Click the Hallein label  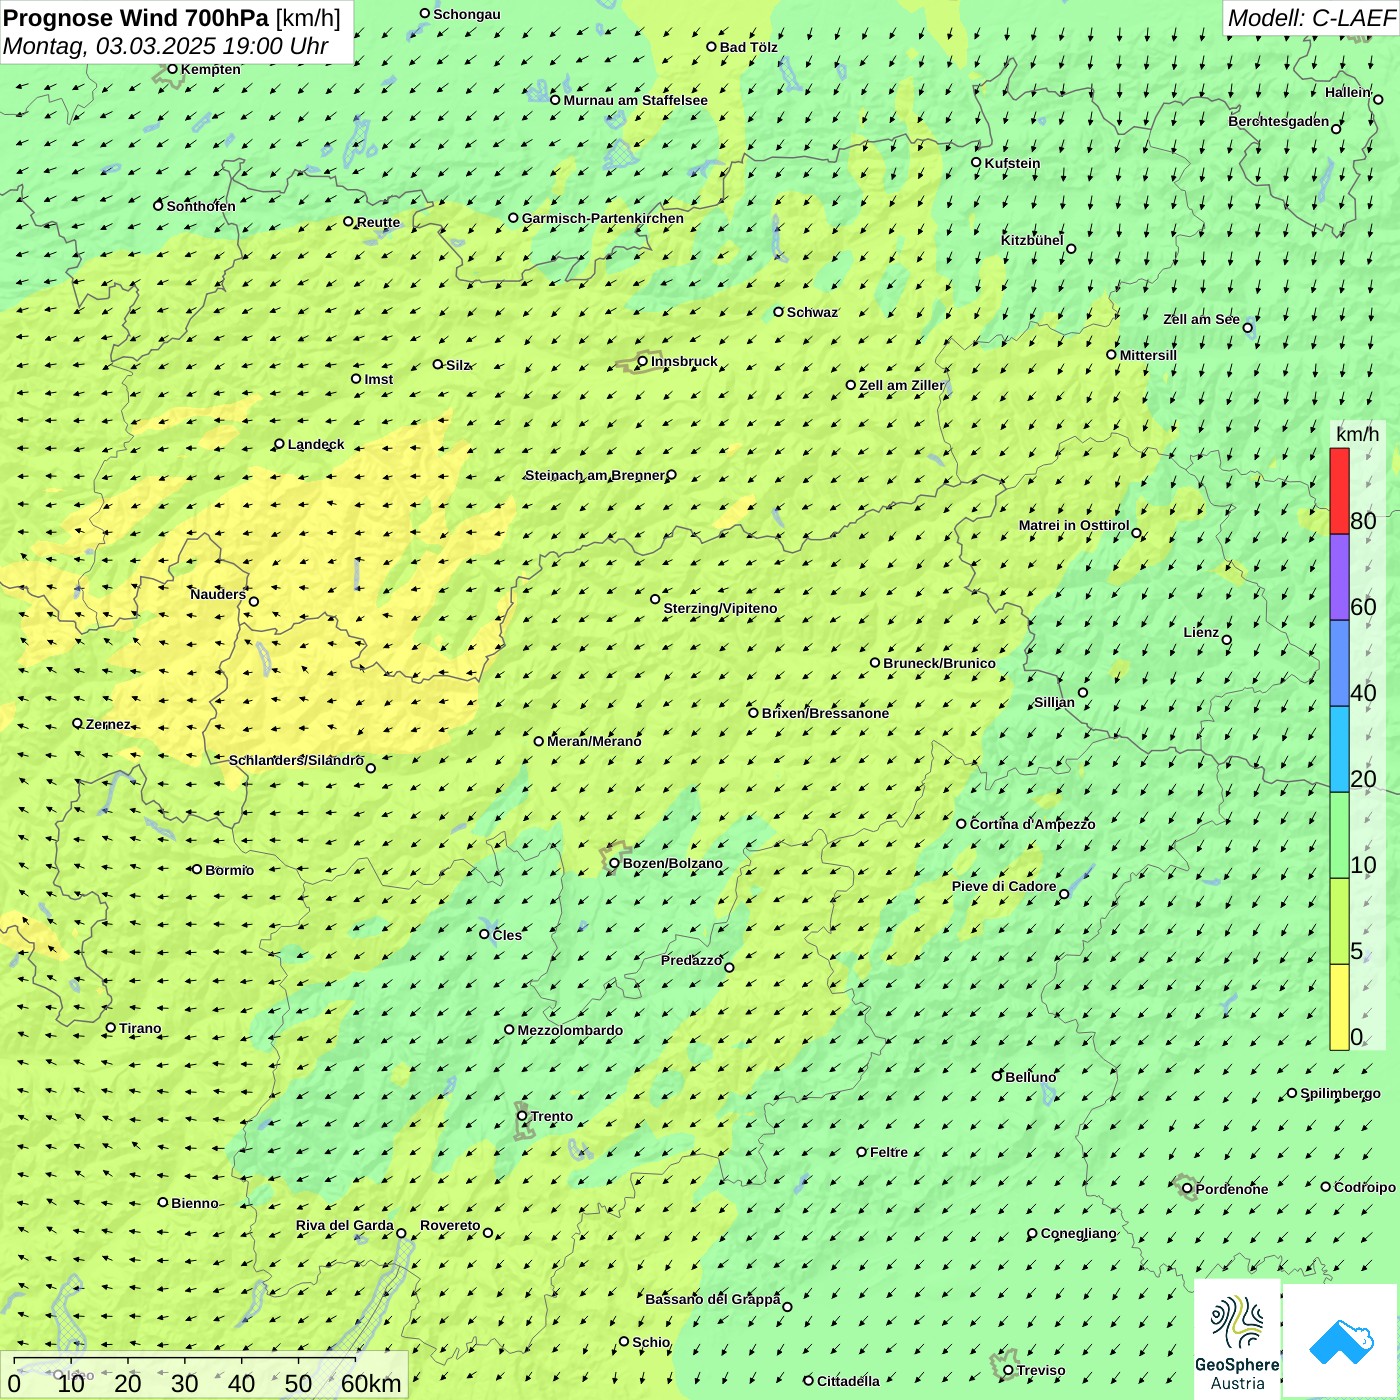(x=1347, y=92)
